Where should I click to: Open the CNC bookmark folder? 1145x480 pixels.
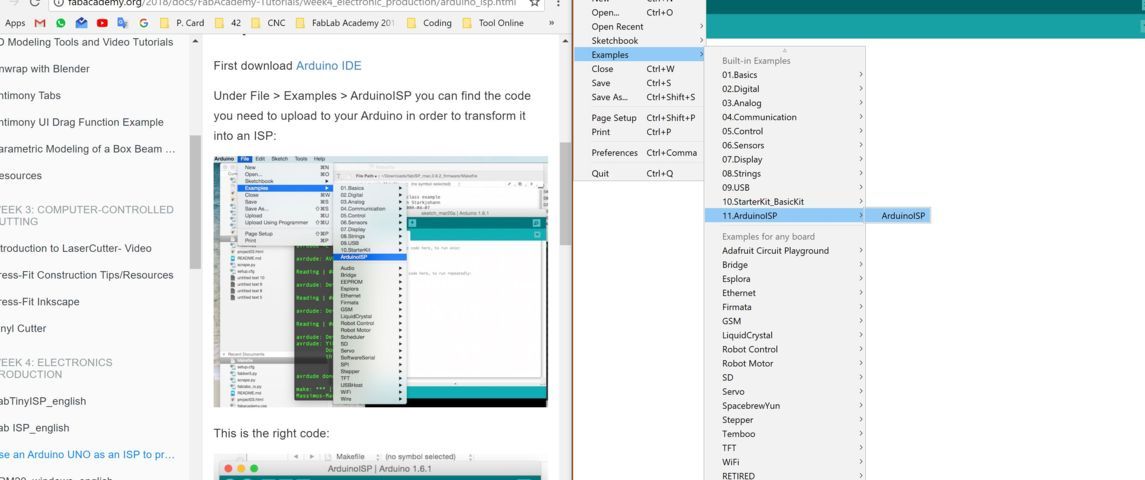click(269, 23)
